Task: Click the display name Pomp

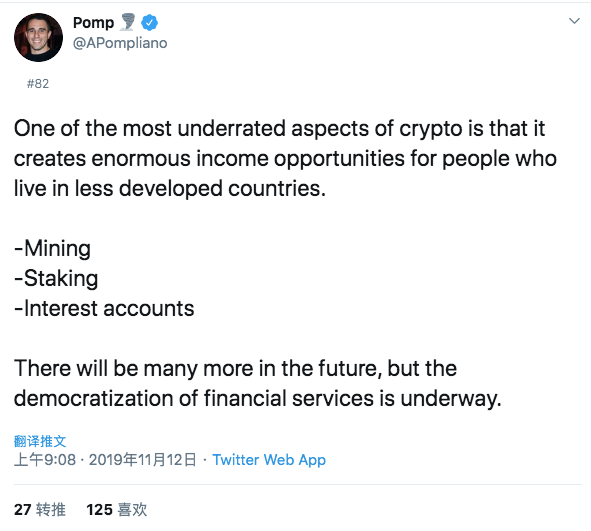Action: point(93,23)
